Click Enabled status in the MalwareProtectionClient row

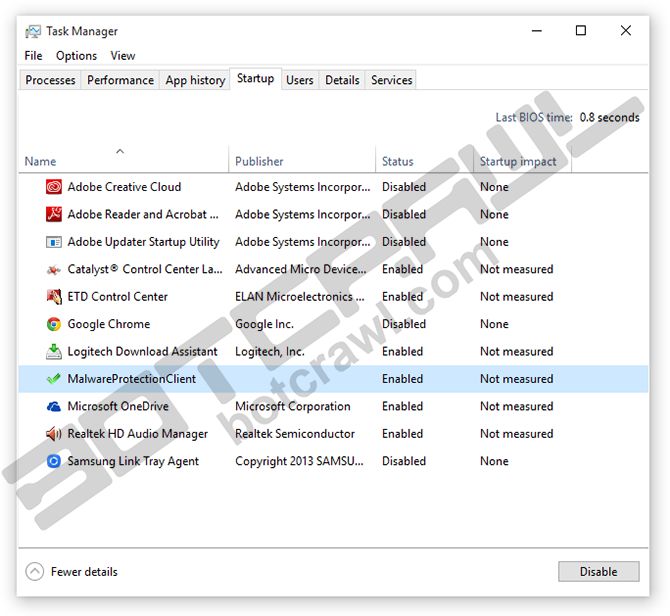[x=403, y=379]
